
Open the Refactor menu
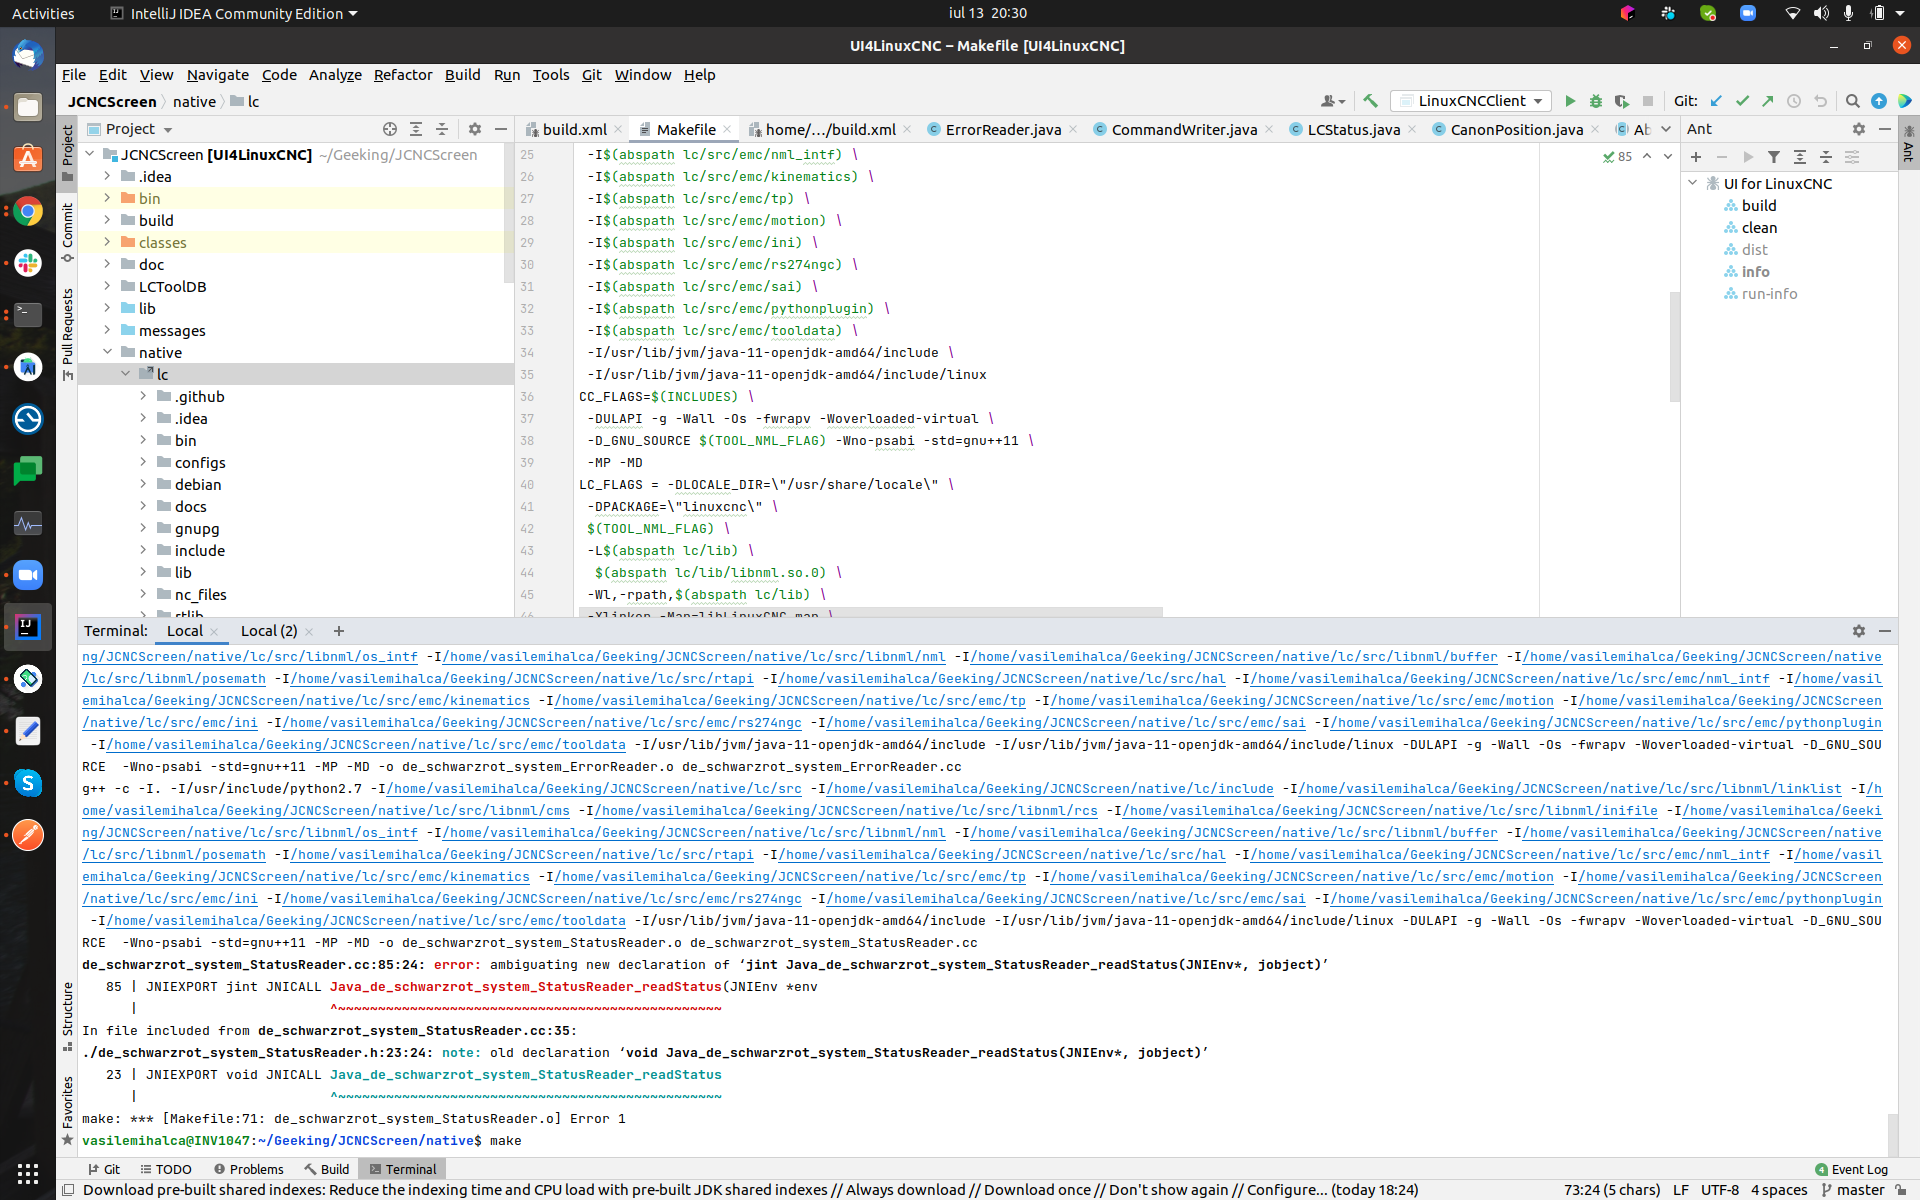(x=403, y=75)
